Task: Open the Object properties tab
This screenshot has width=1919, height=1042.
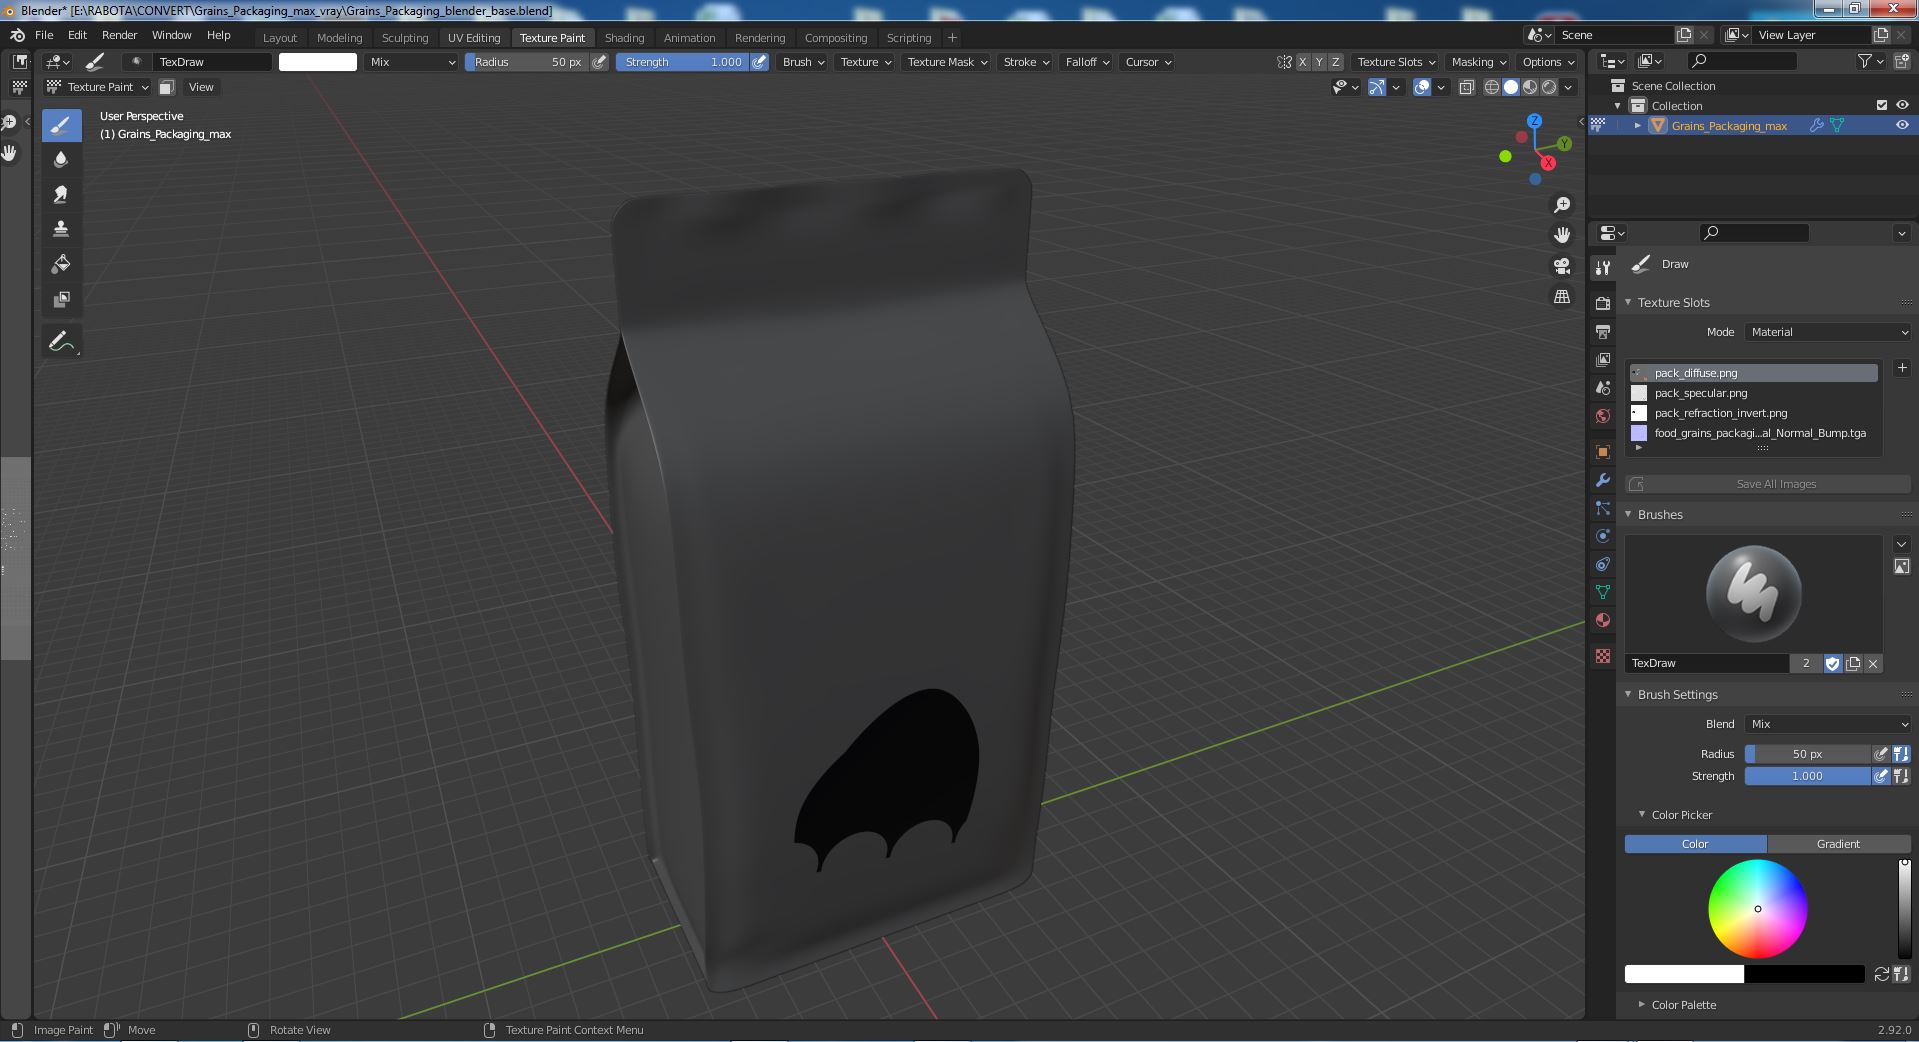Action: tap(1603, 452)
